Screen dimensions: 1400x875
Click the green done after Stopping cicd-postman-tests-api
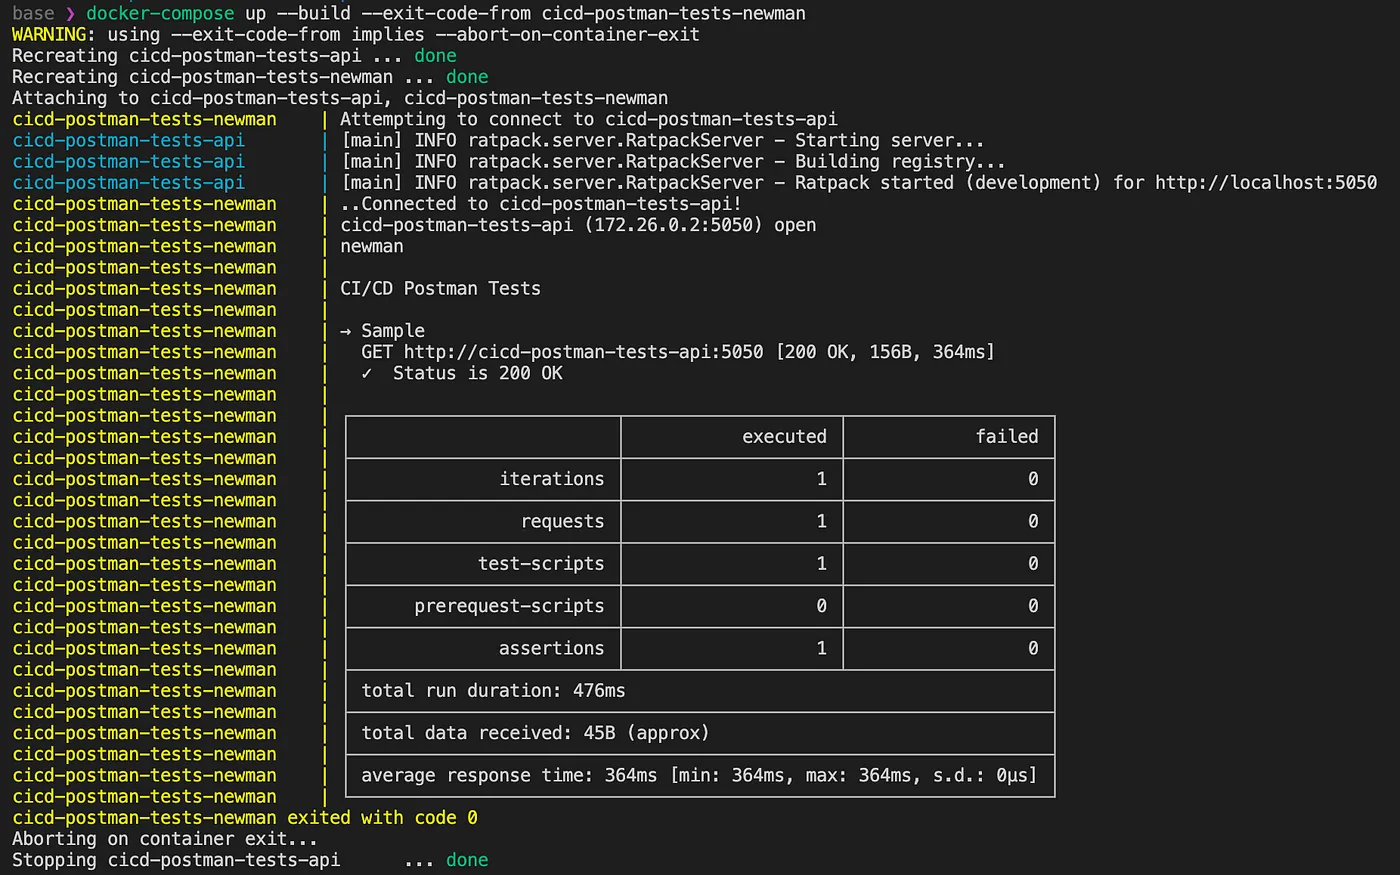tap(467, 860)
